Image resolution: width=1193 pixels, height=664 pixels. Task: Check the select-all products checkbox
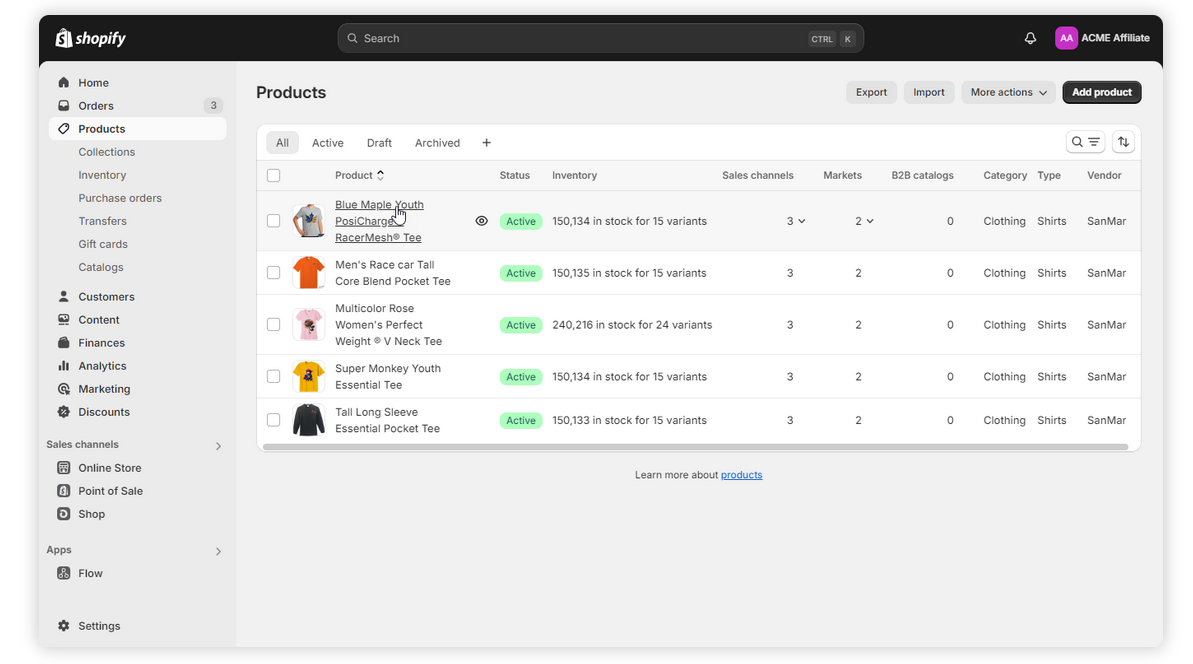[x=274, y=175]
